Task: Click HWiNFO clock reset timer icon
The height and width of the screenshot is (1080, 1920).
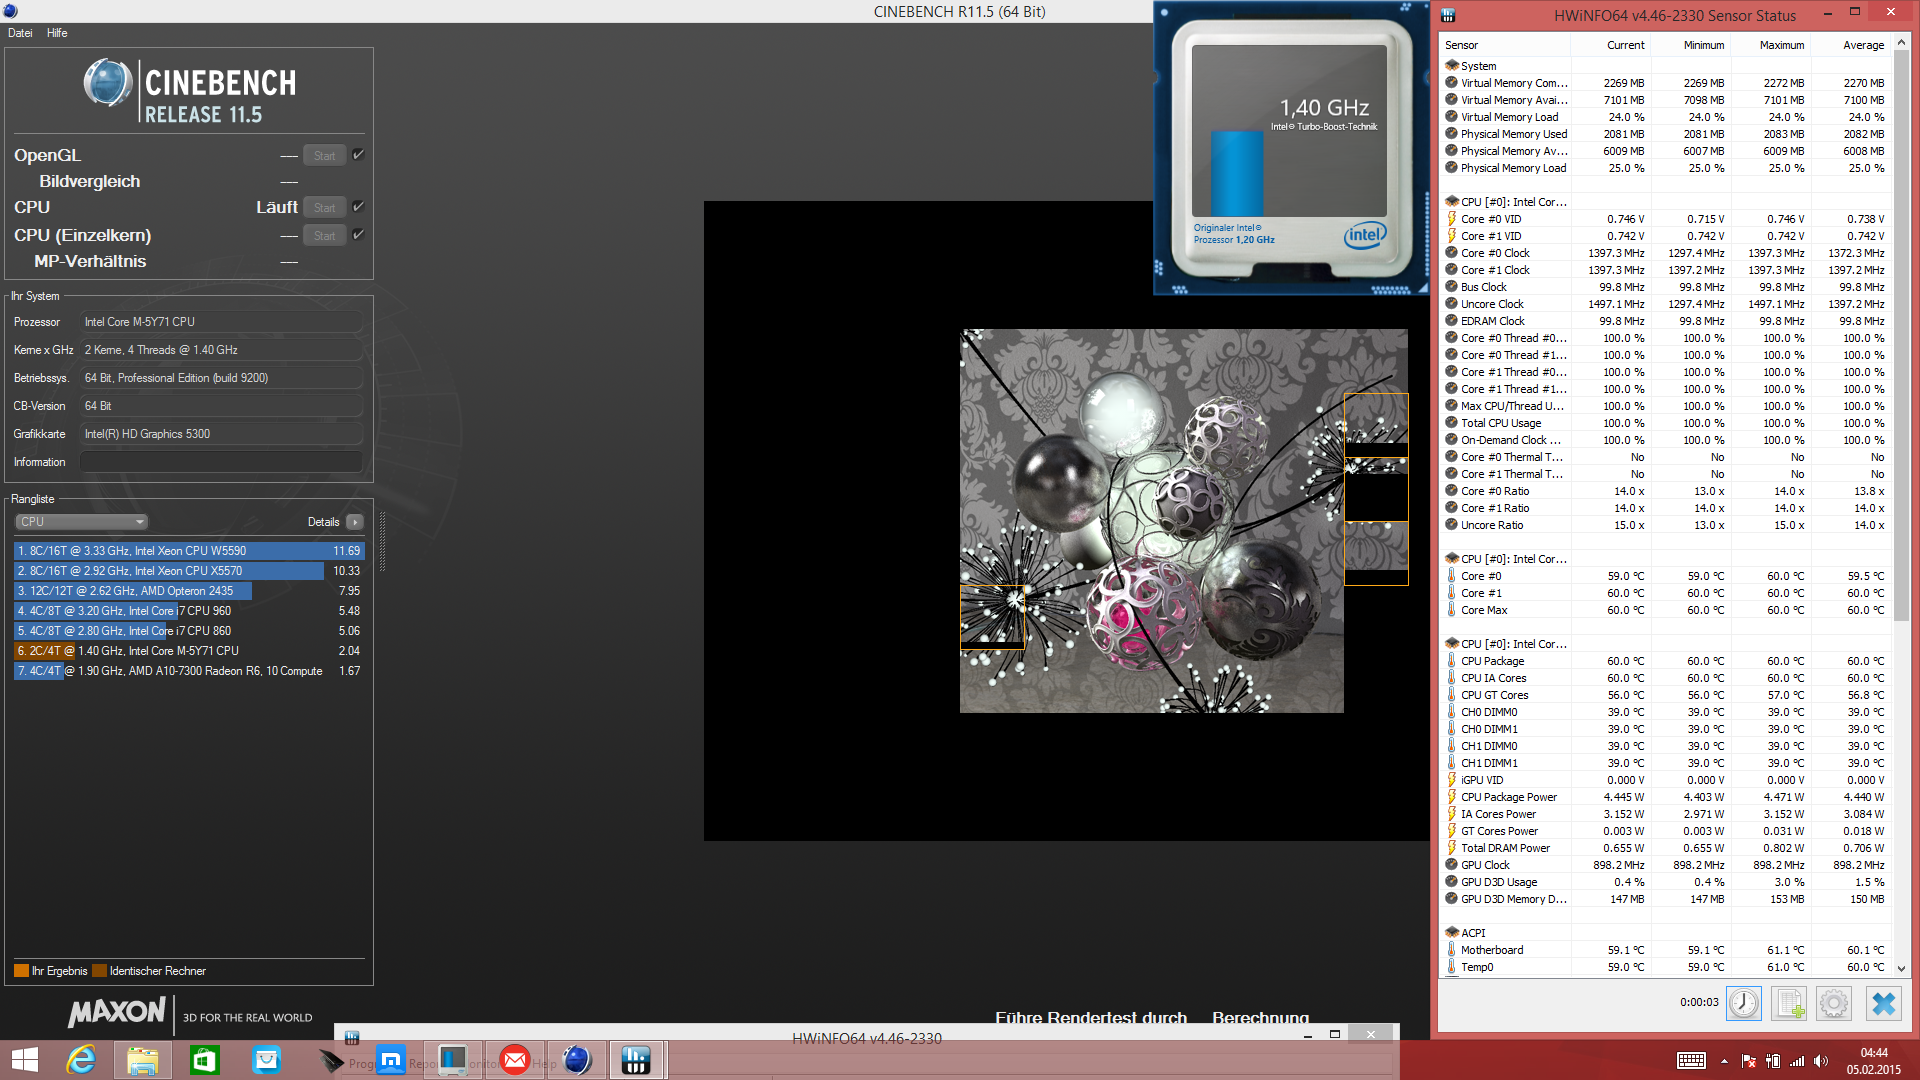Action: [x=1743, y=1003]
